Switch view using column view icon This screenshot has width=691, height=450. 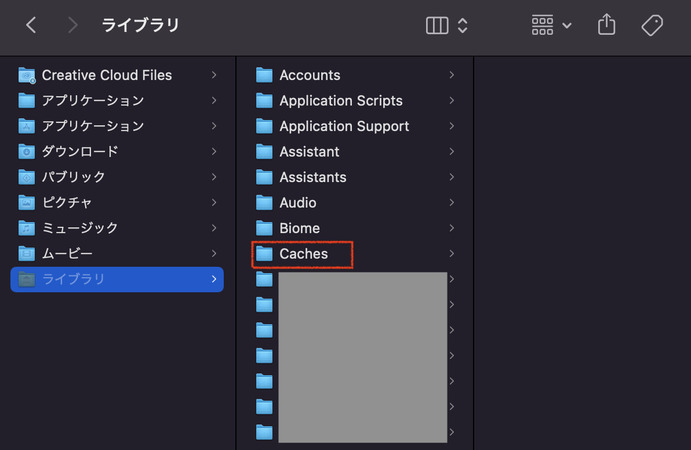click(437, 26)
